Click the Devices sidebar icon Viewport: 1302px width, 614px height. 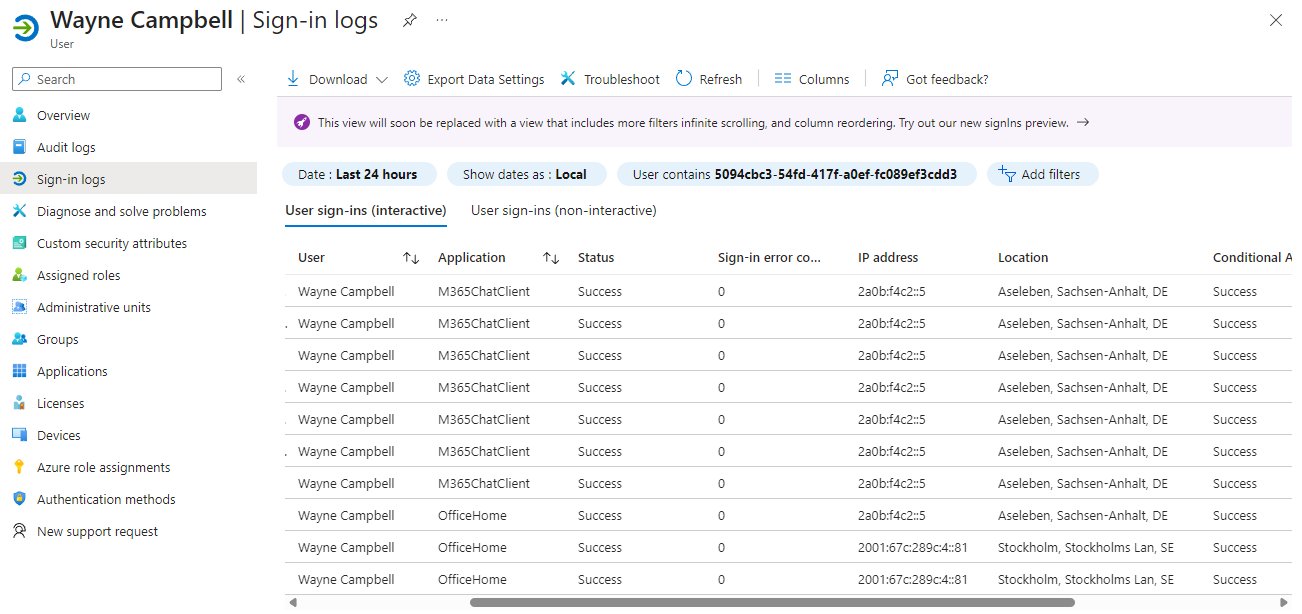tap(19, 435)
